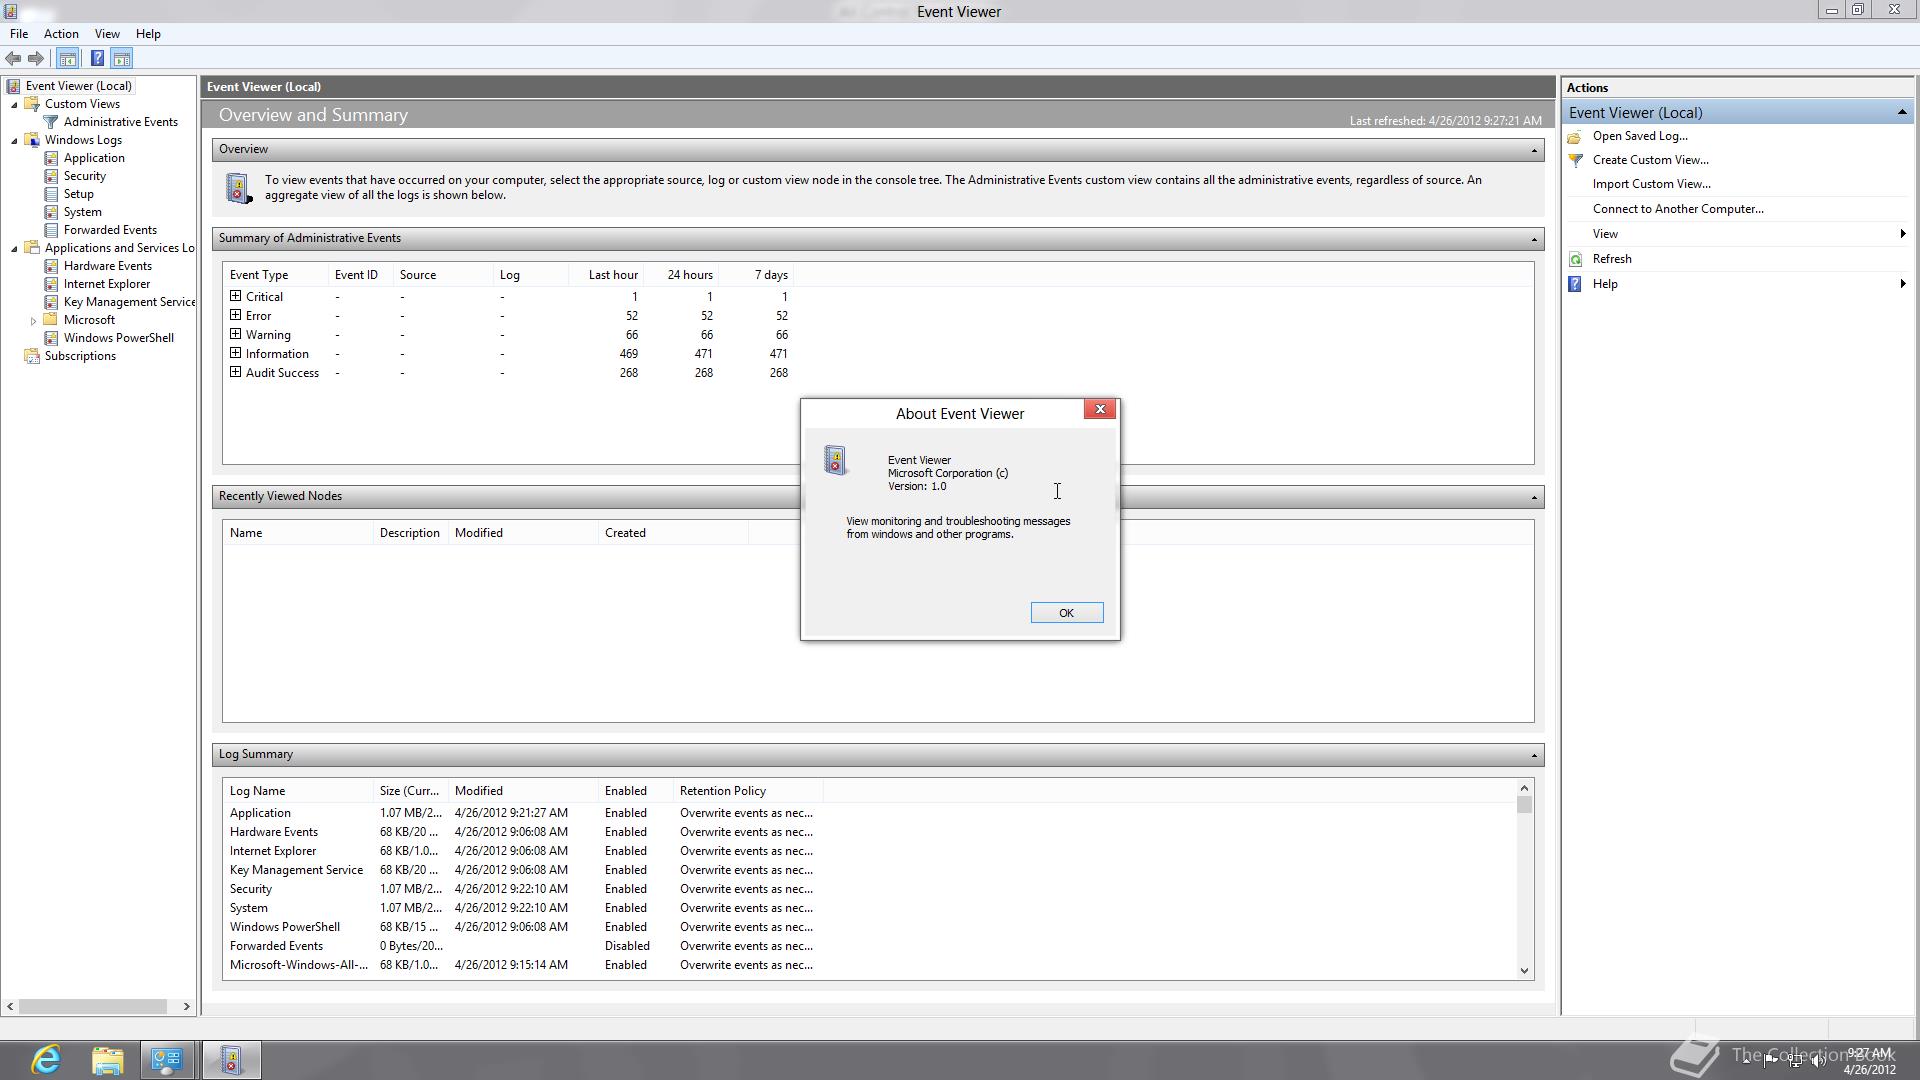Expand the Microsoft folder node
The image size is (1920, 1080).
[33, 320]
